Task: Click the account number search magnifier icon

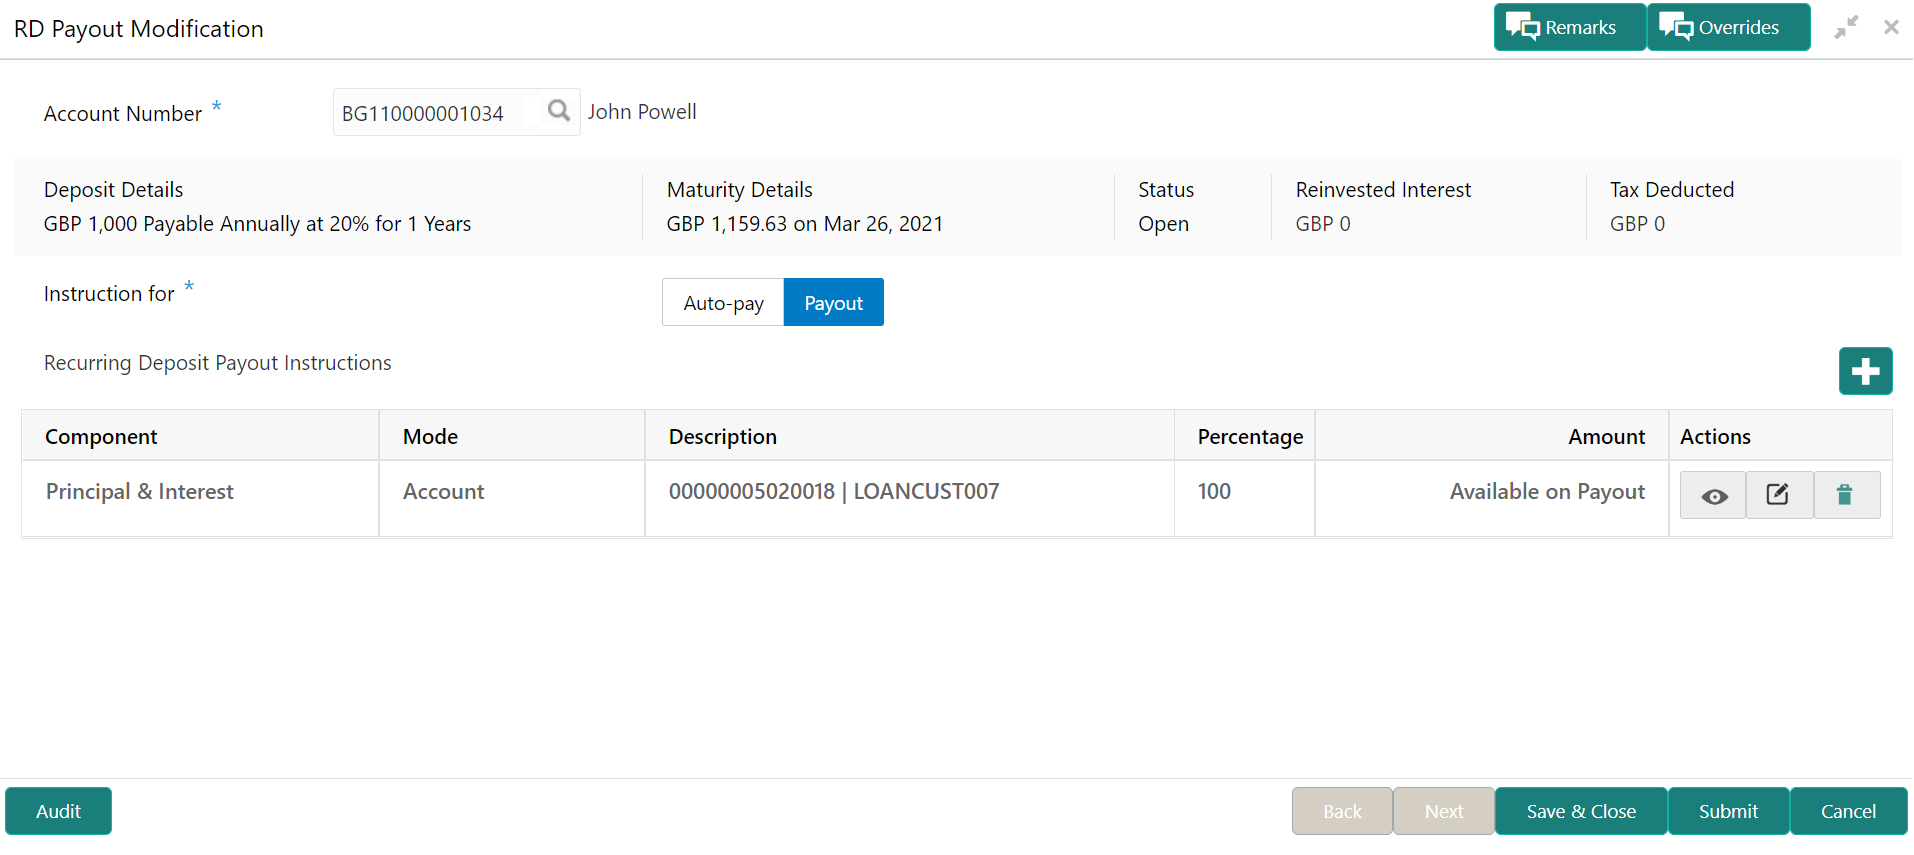Action: pos(559,111)
